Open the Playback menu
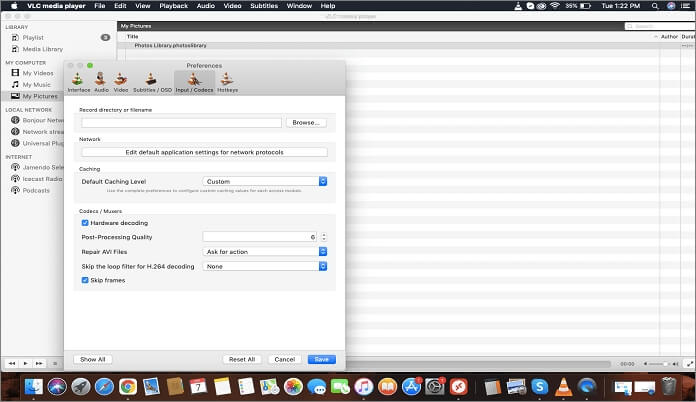The width and height of the screenshot is (696, 402). click(173, 6)
